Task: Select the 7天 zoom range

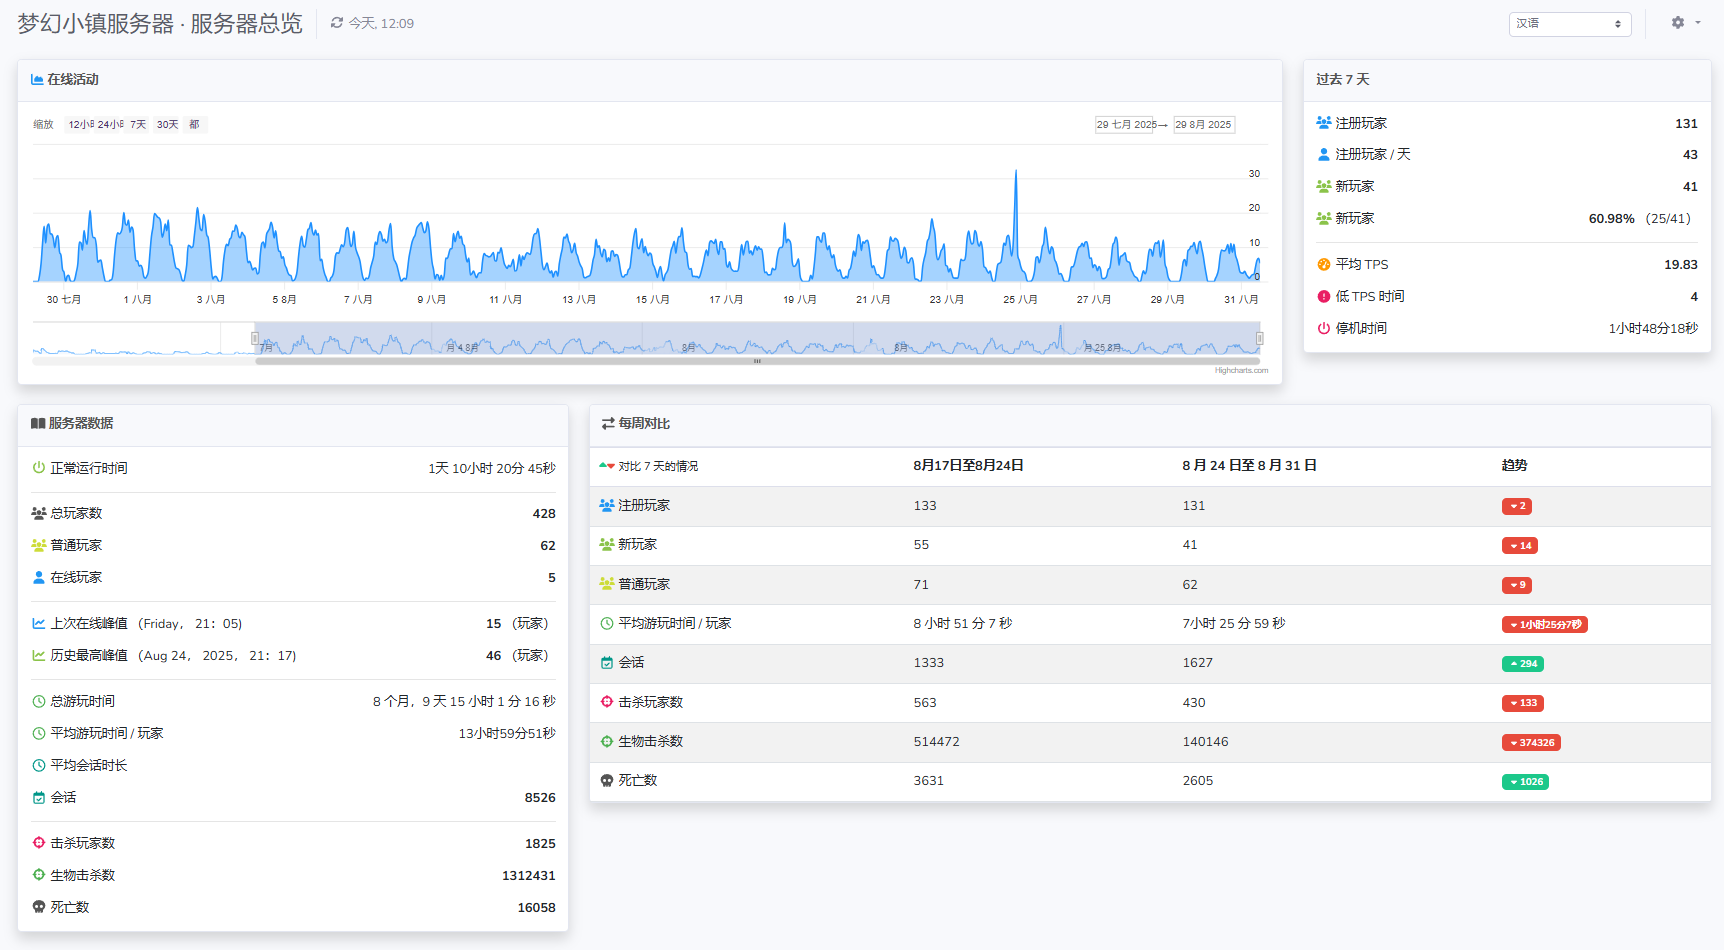Action: click(x=138, y=125)
